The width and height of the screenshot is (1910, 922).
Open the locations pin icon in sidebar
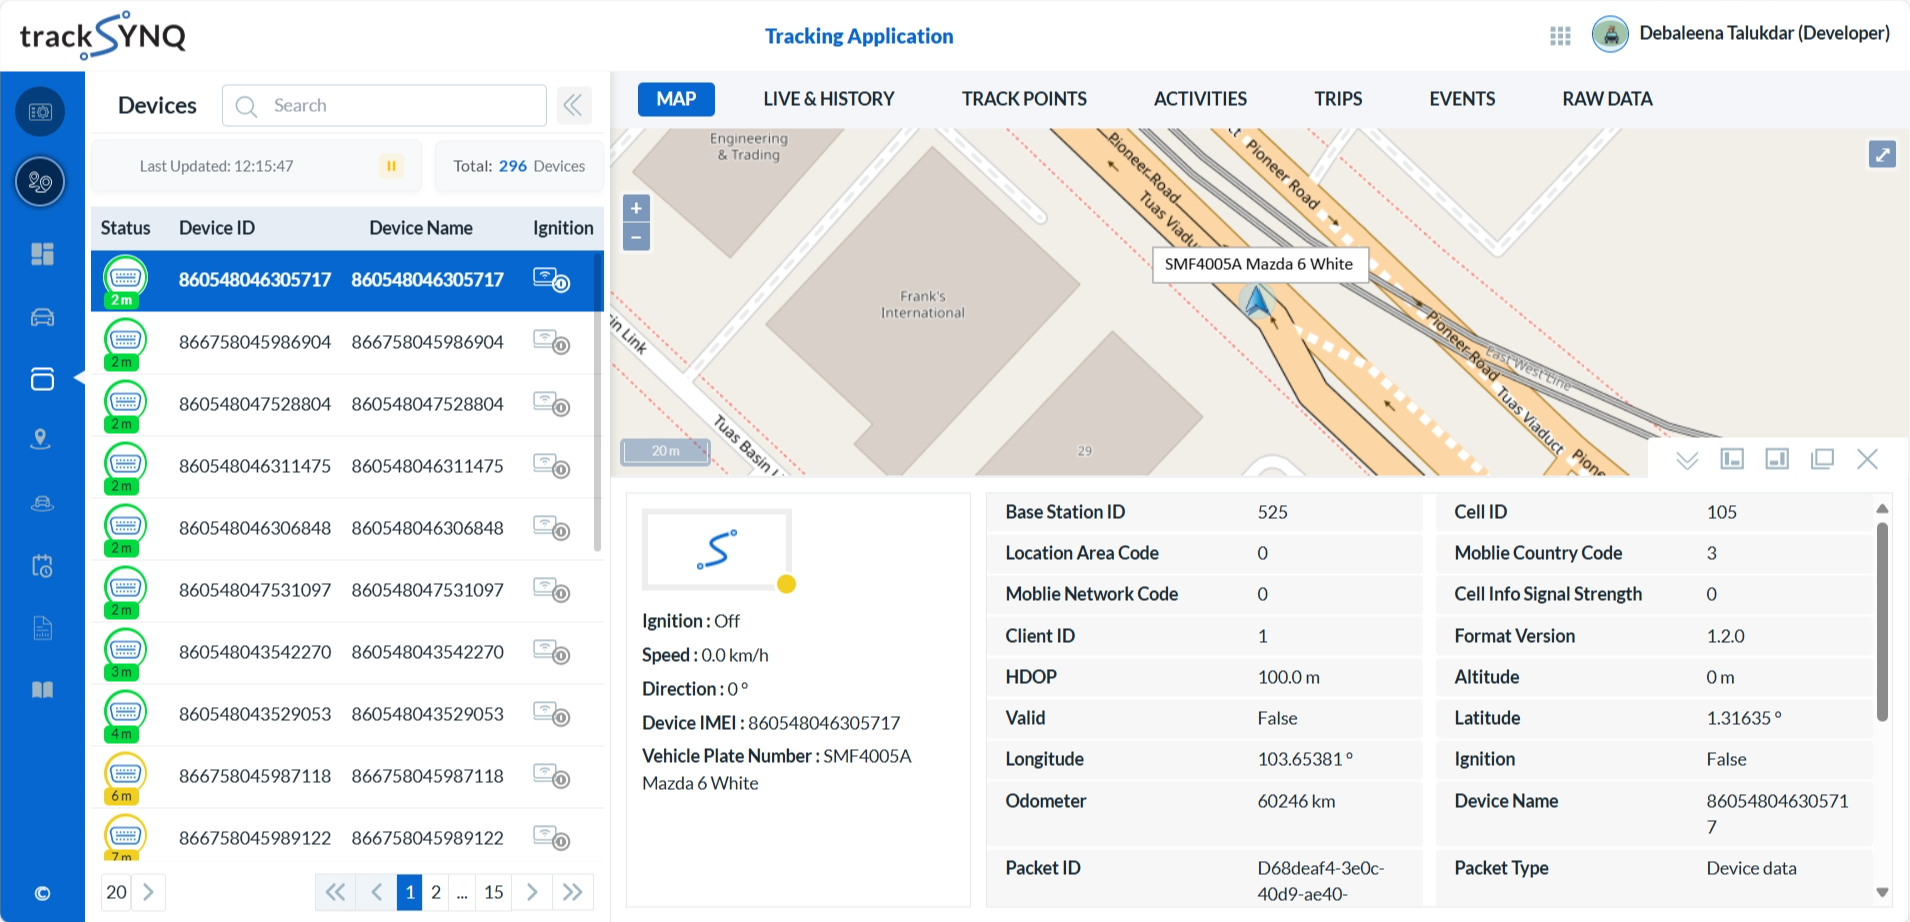pyautogui.click(x=41, y=438)
